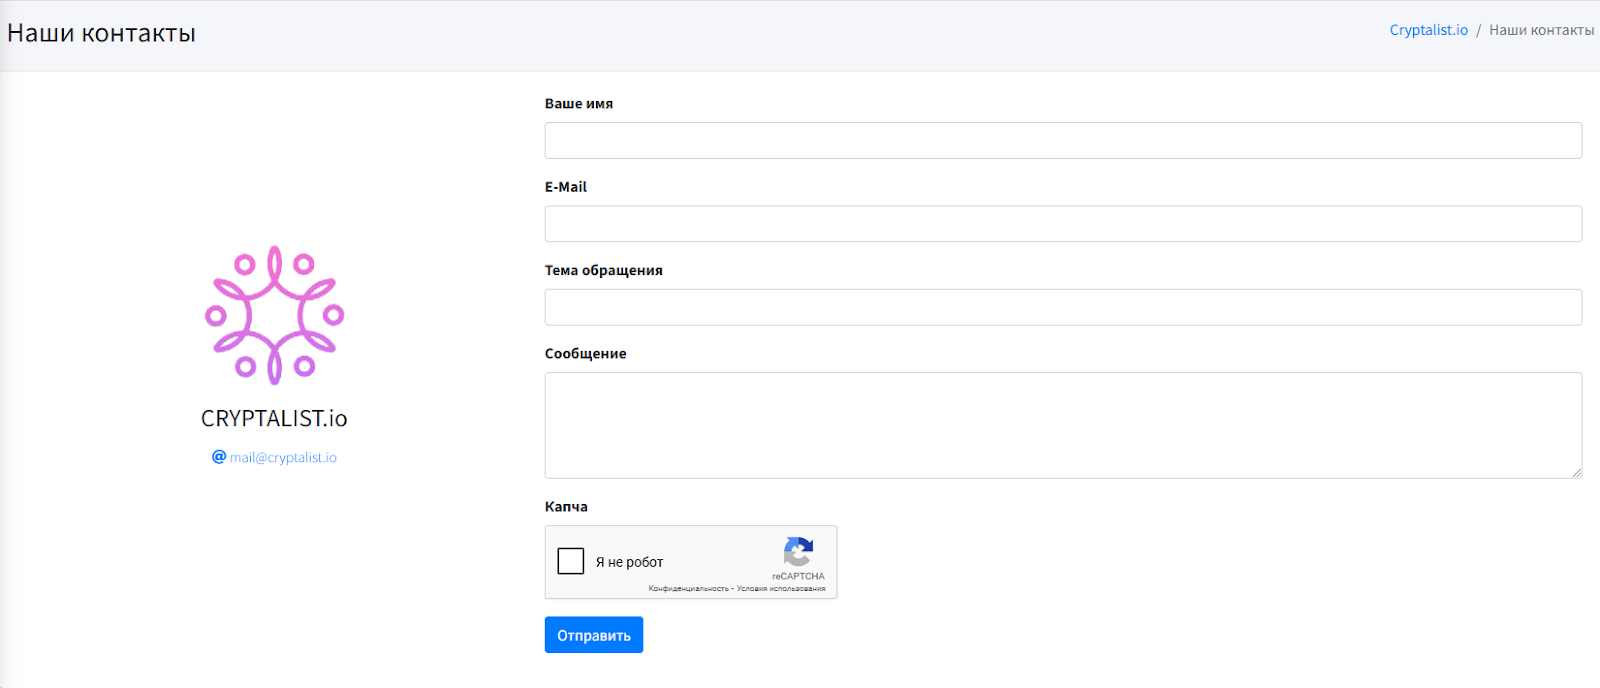Open the mail@cryptalist.io email link

pos(283,458)
